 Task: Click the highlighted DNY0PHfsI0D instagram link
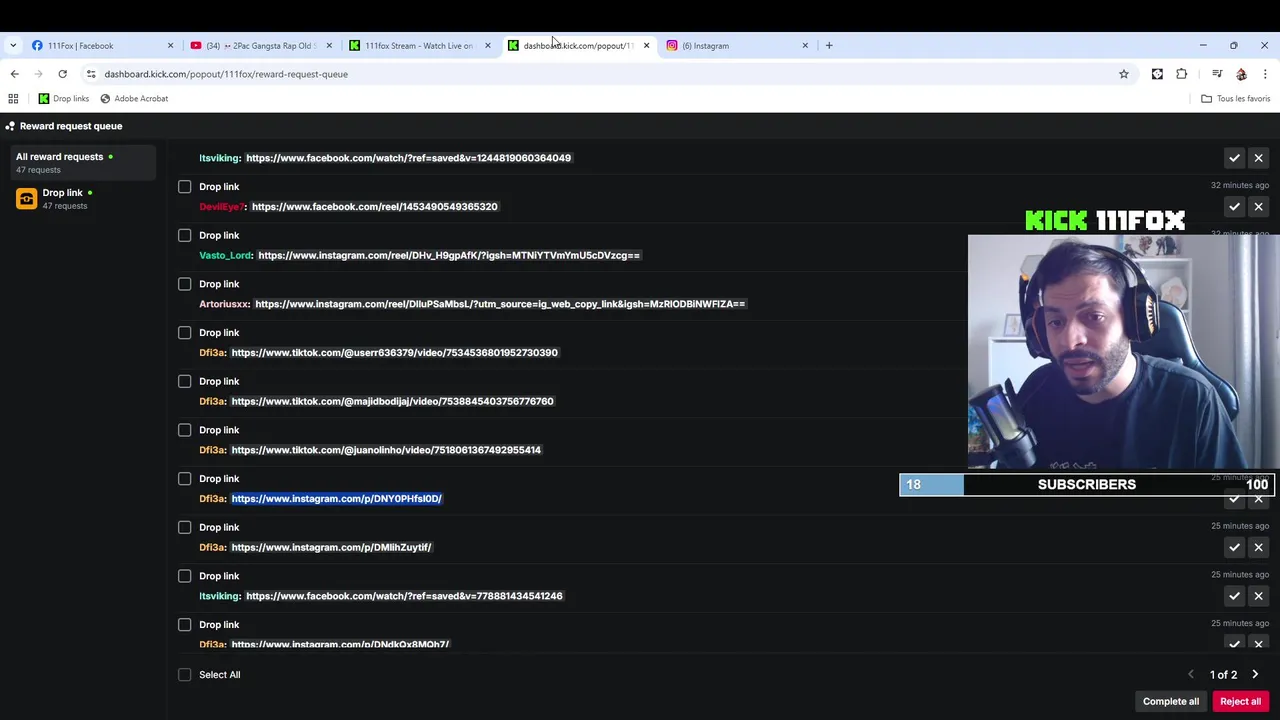click(x=337, y=499)
